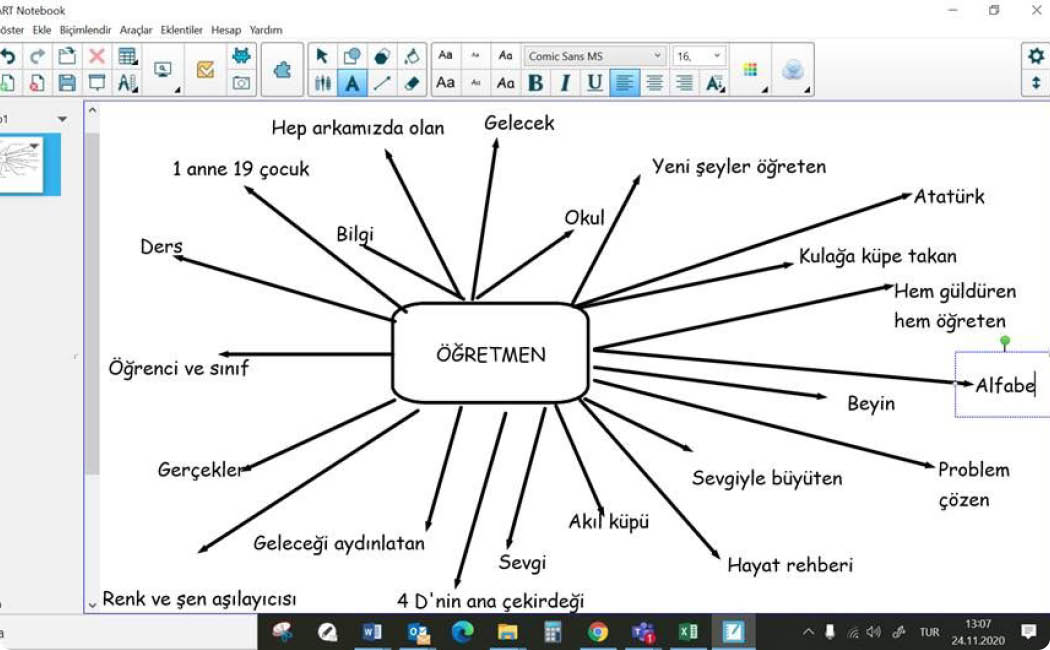Open the puzzle piece add-ons icon

(x=282, y=69)
